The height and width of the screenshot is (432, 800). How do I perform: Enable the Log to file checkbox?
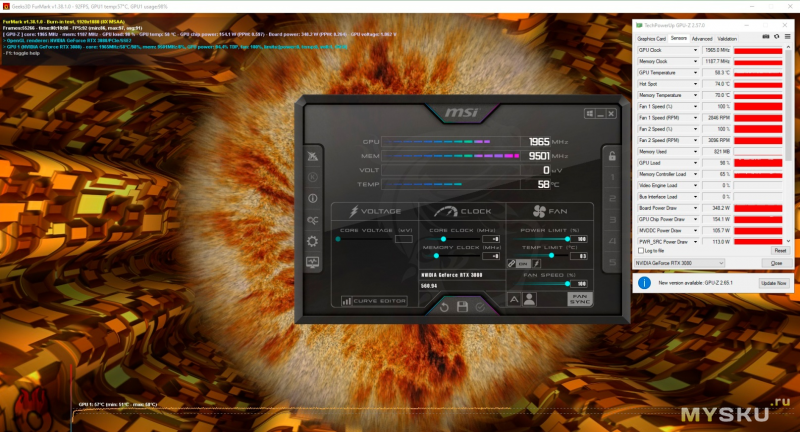(x=641, y=251)
